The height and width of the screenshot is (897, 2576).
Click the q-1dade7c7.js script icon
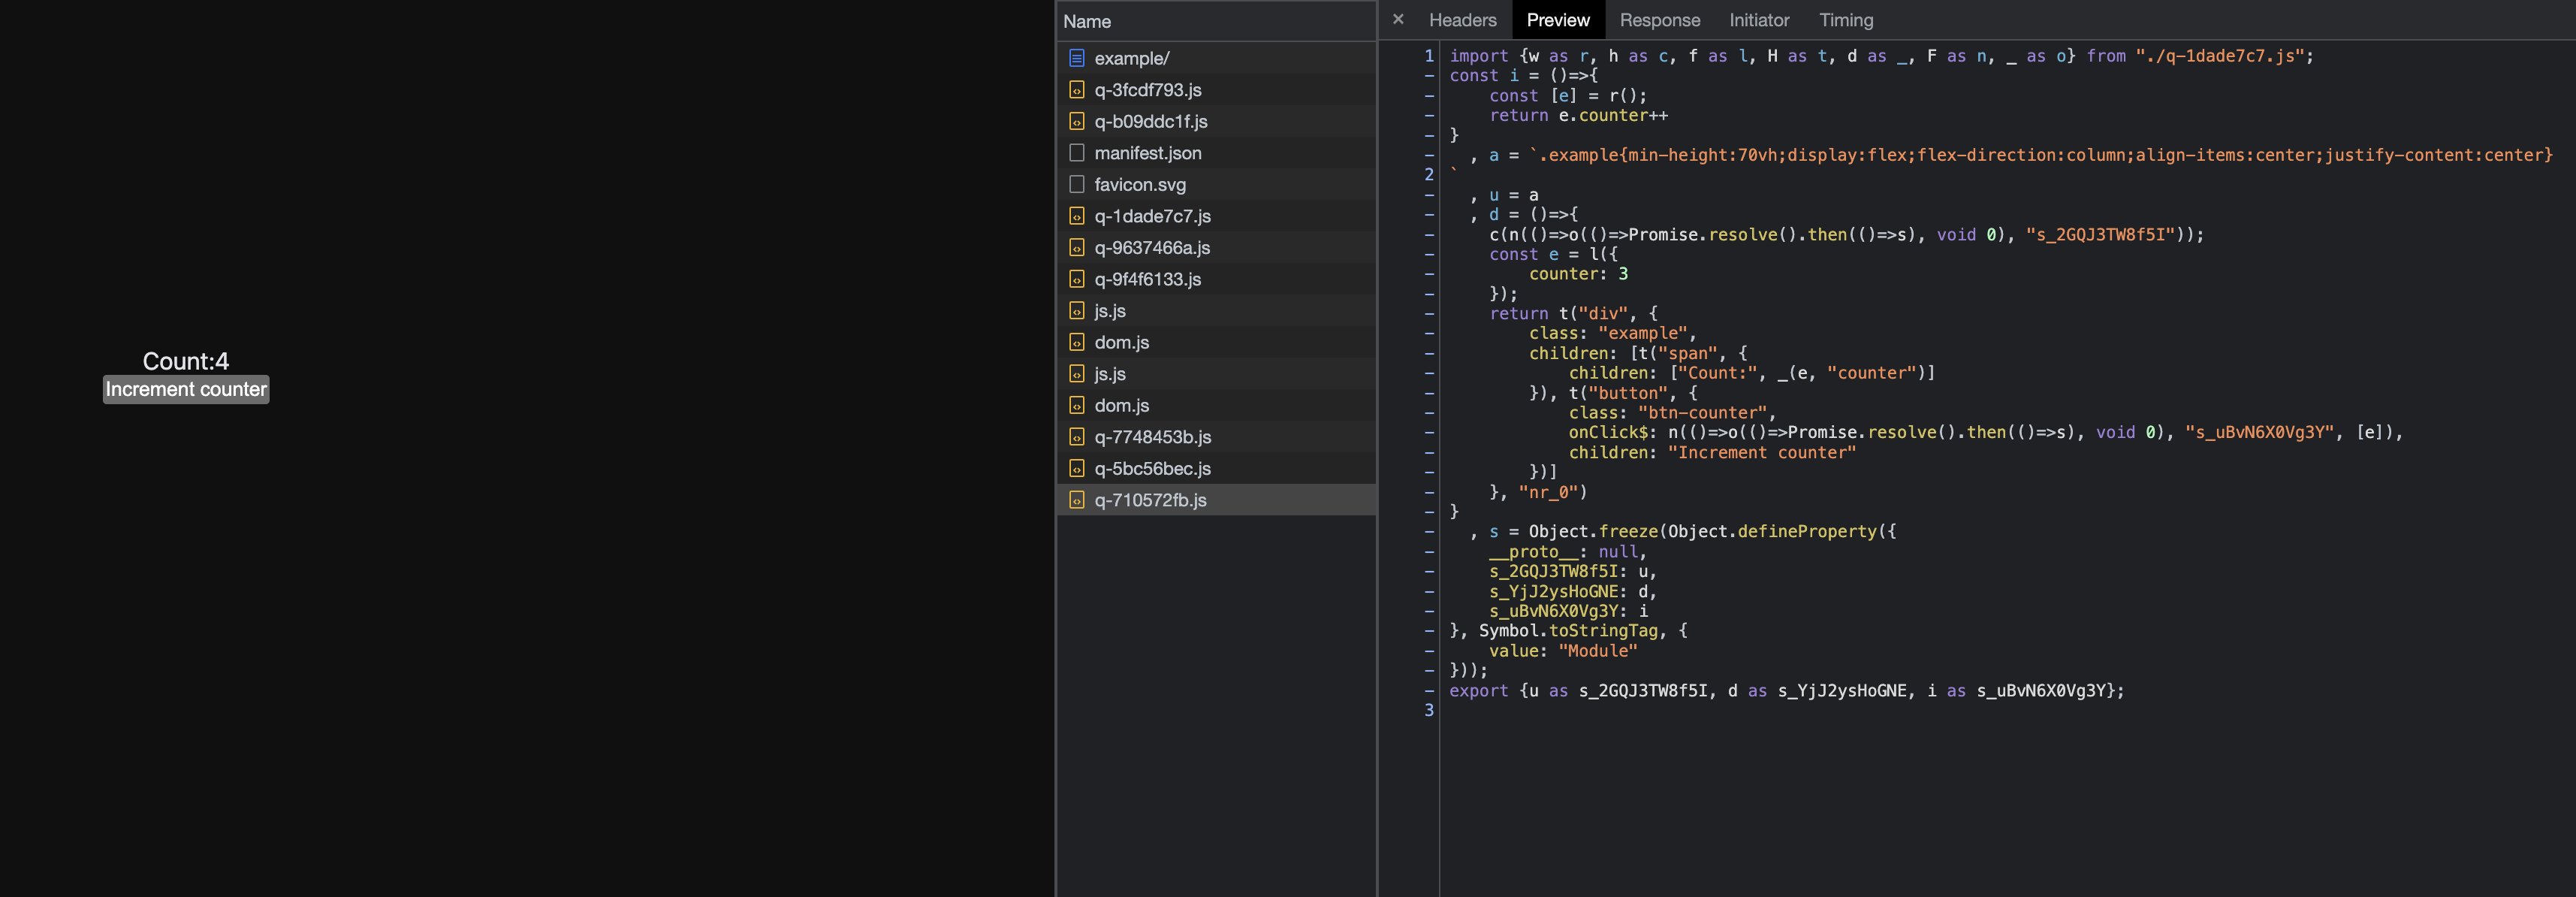click(x=1076, y=216)
